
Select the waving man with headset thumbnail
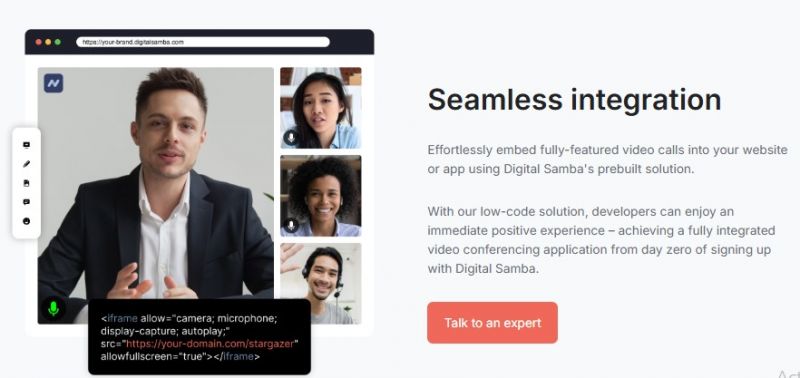(x=320, y=283)
